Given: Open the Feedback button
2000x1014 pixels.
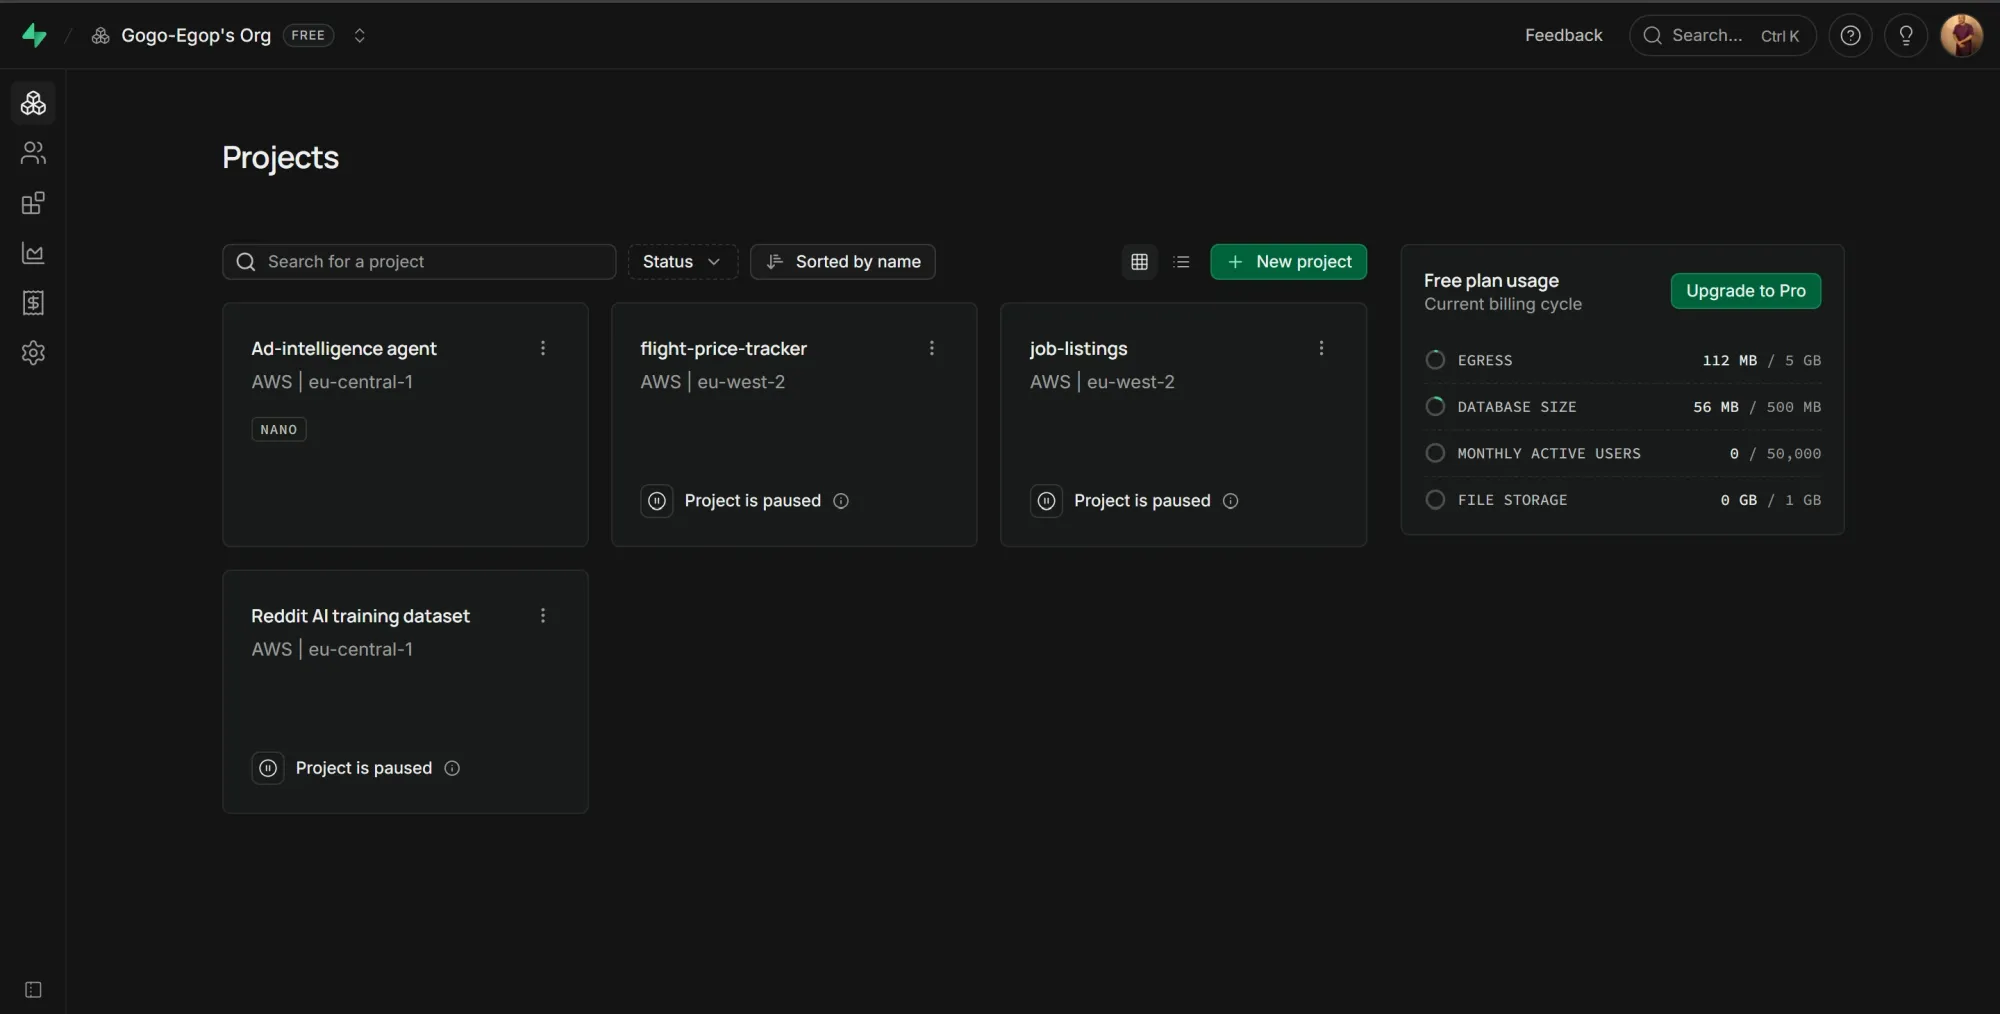Looking at the screenshot, I should (1563, 36).
